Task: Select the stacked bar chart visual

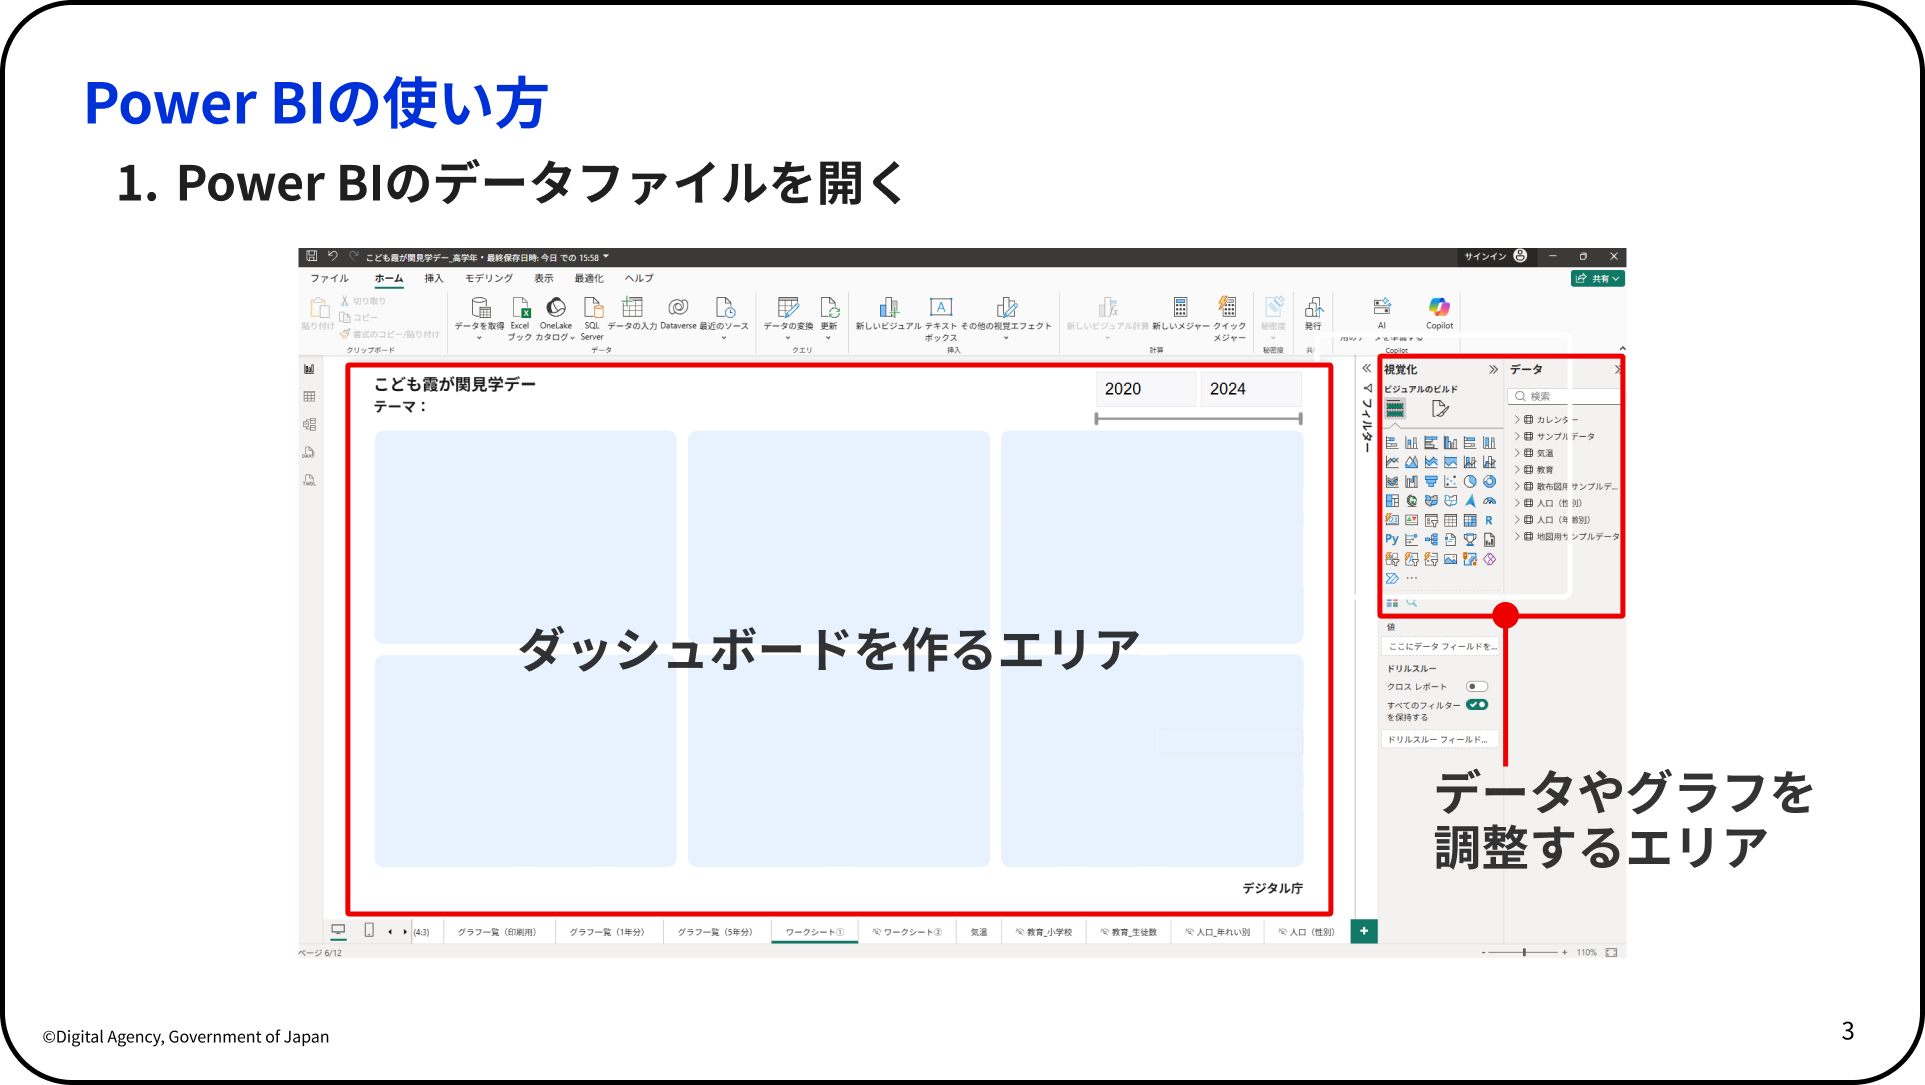Action: (x=1392, y=442)
